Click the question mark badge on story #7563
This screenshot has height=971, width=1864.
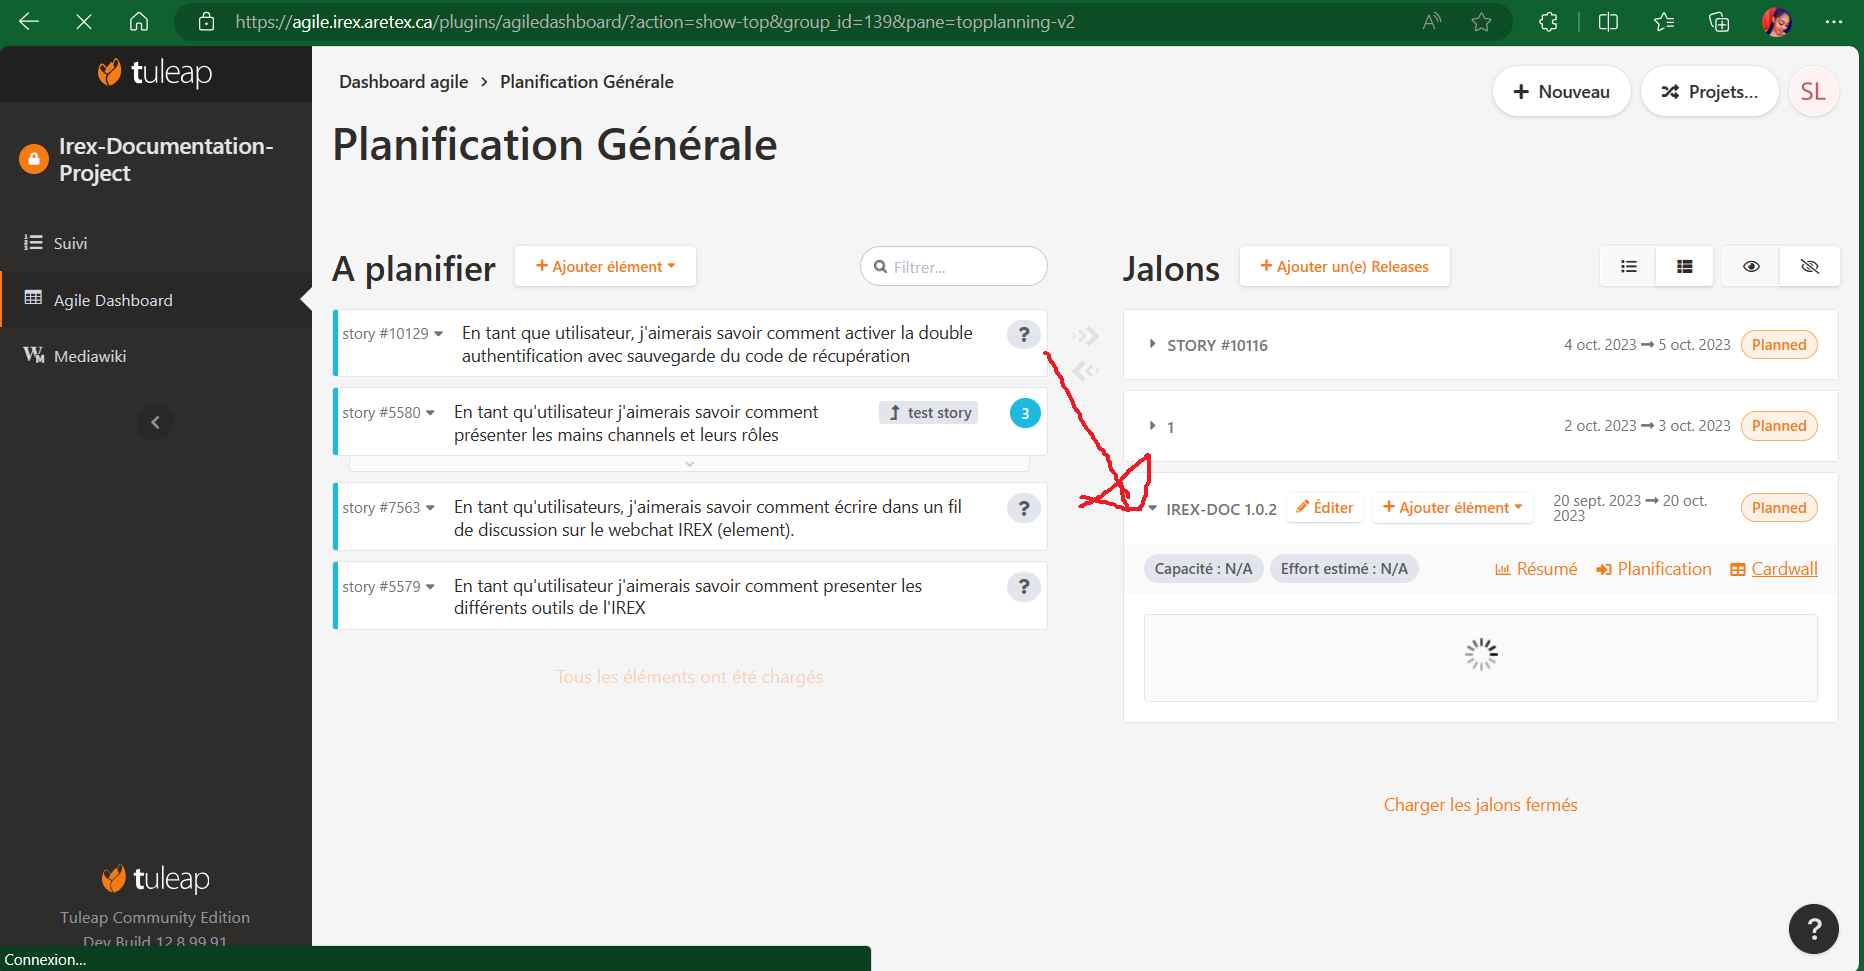tap(1023, 508)
